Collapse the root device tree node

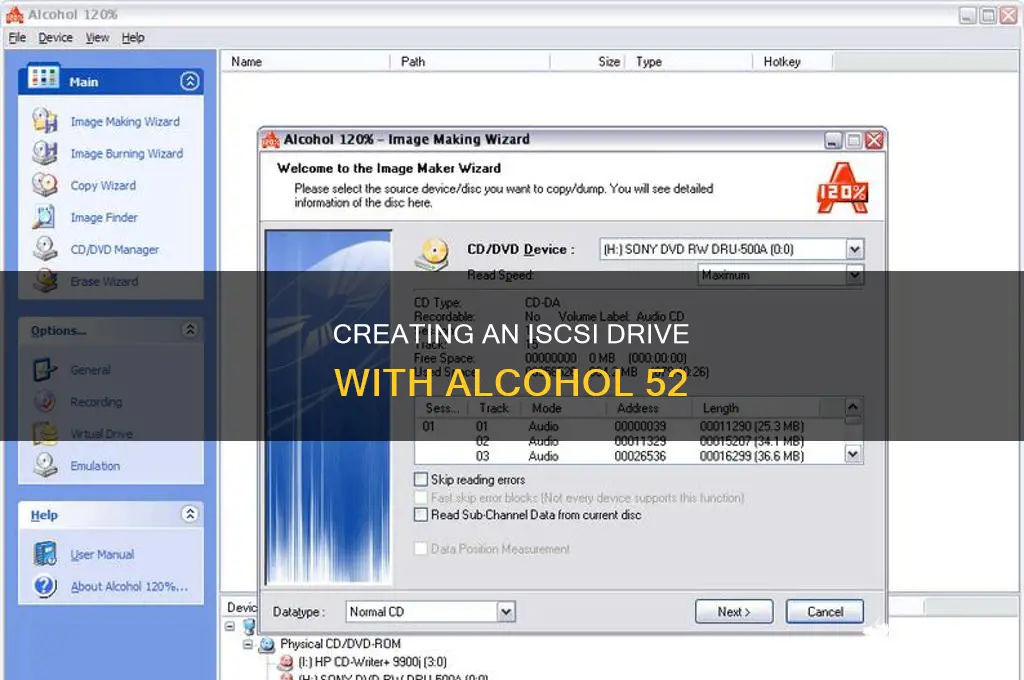(x=230, y=626)
